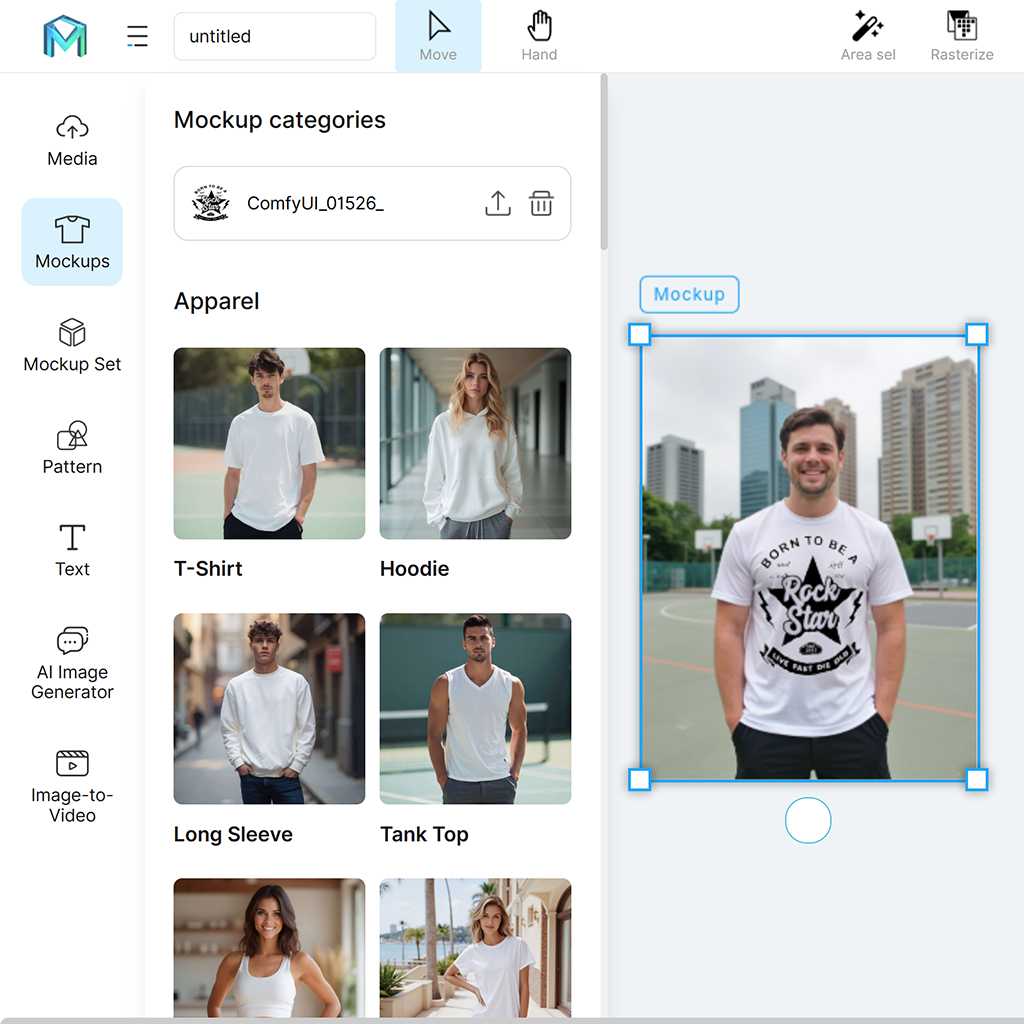
Task: Upload a new design via upload icon
Action: pos(498,203)
